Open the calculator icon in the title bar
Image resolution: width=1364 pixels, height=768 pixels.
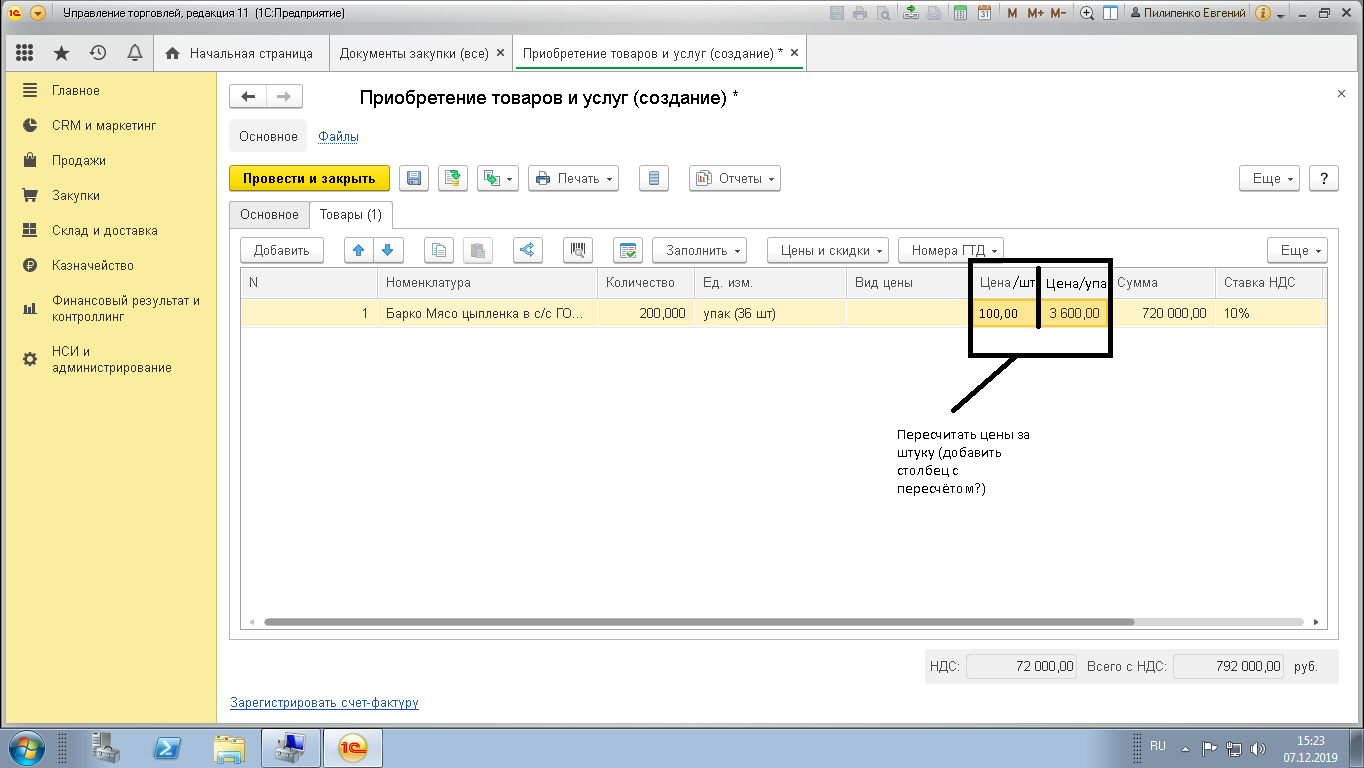960,13
